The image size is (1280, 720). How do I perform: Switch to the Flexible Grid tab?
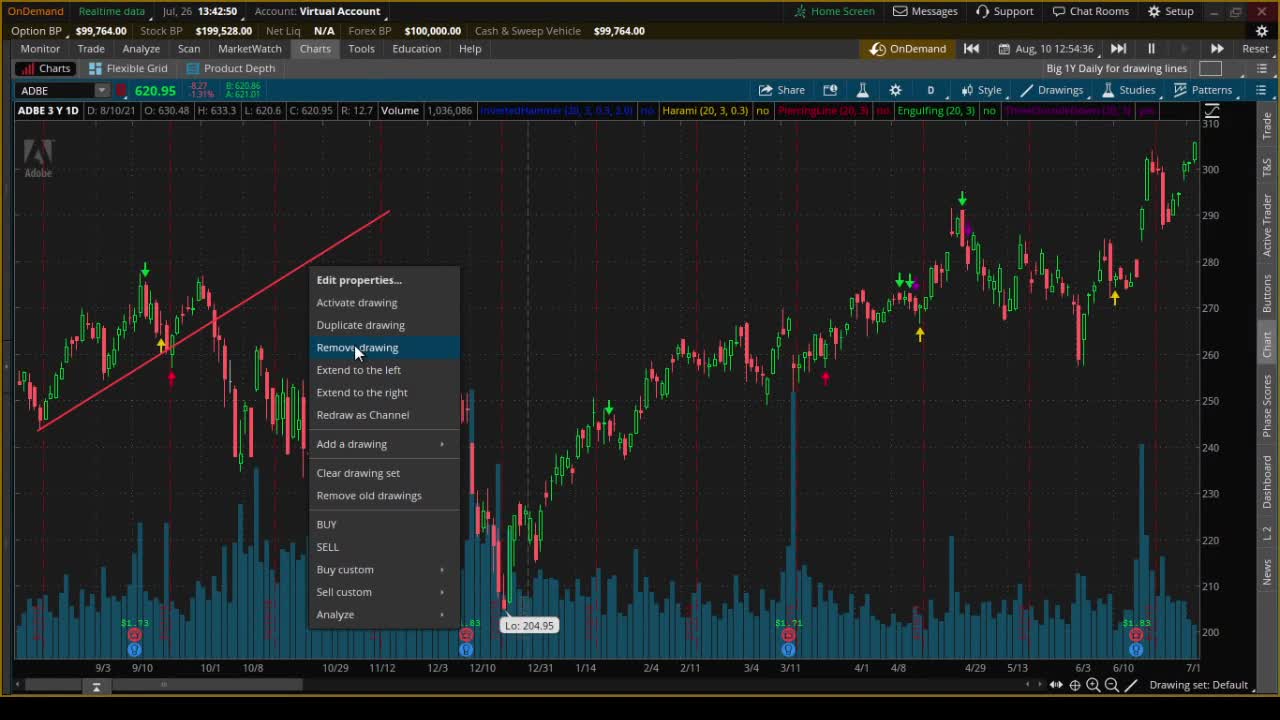click(x=127, y=68)
